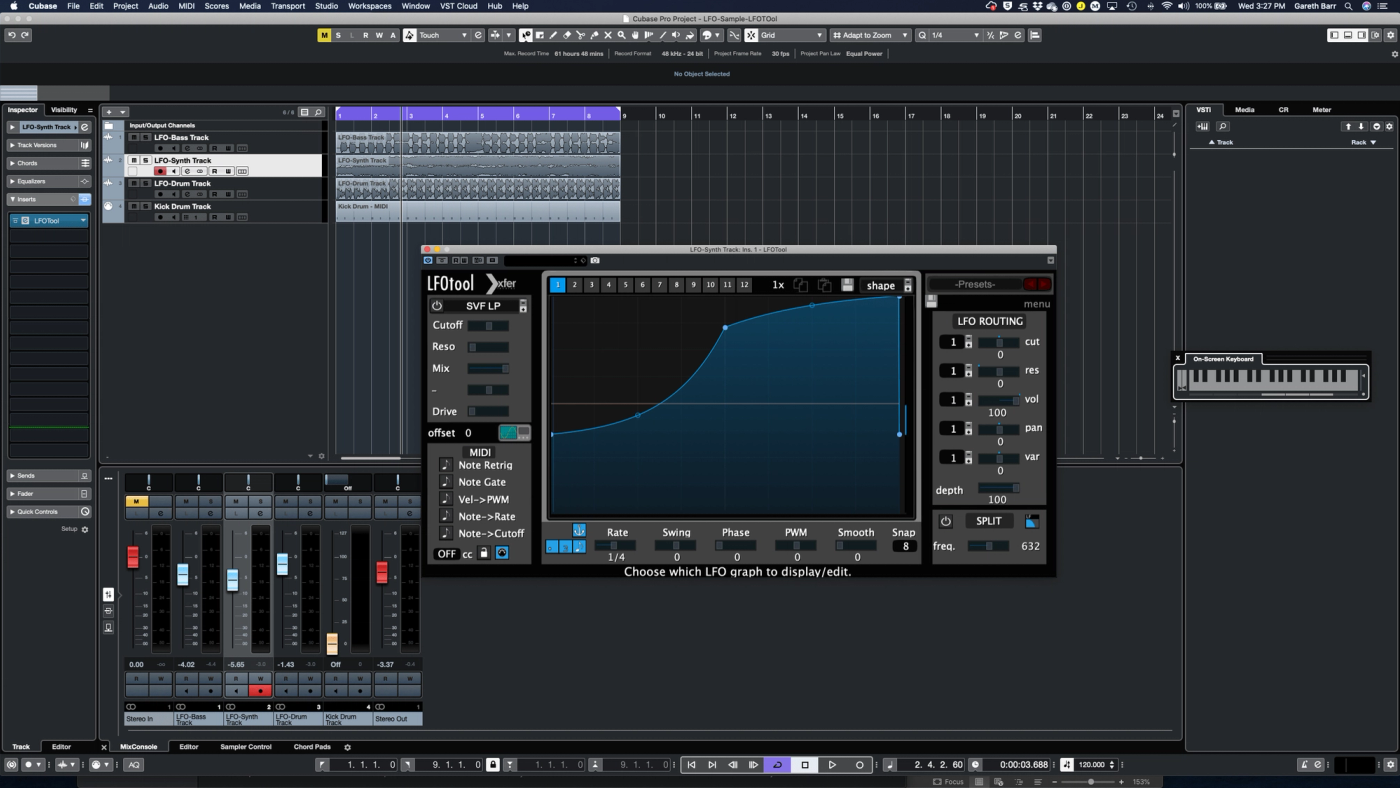Click the anchor icon above Rate
This screenshot has height=788, width=1400.
(x=579, y=530)
